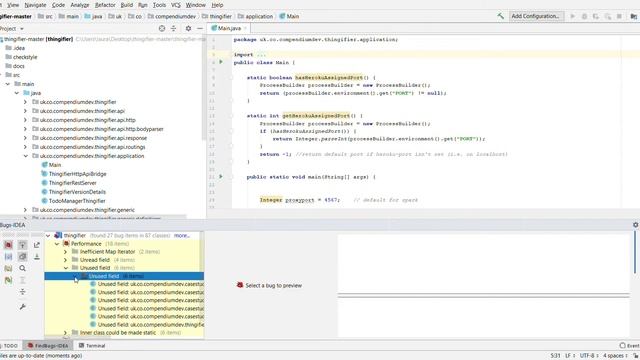This screenshot has width=640, height=360.
Task: Click the collapse-all icon in FindBugs toolbar
Action: [22, 291]
